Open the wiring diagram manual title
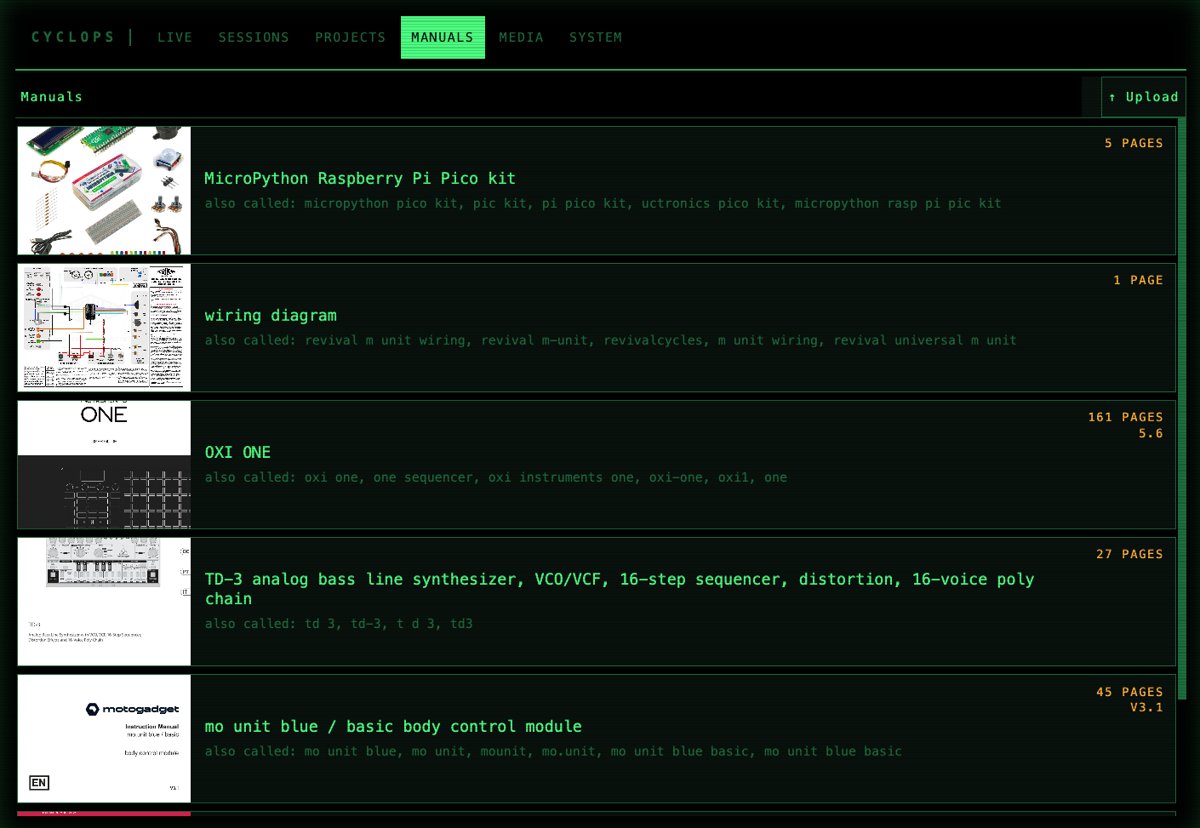 pos(271,316)
